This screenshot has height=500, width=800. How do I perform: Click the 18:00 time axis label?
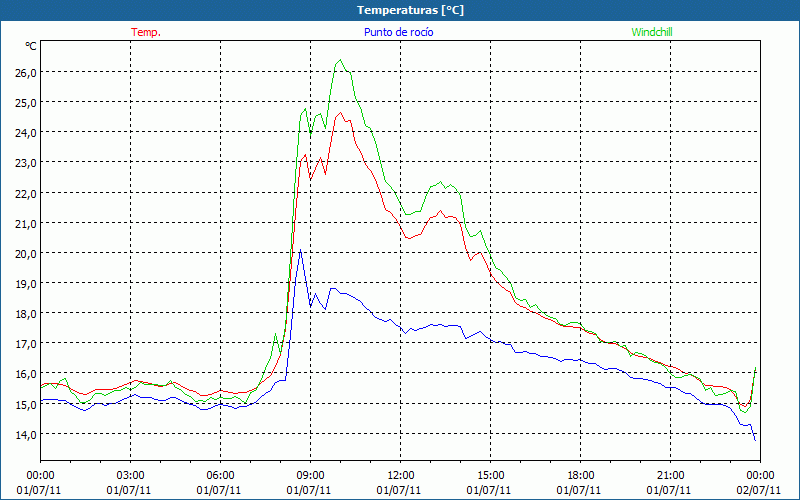581,475
